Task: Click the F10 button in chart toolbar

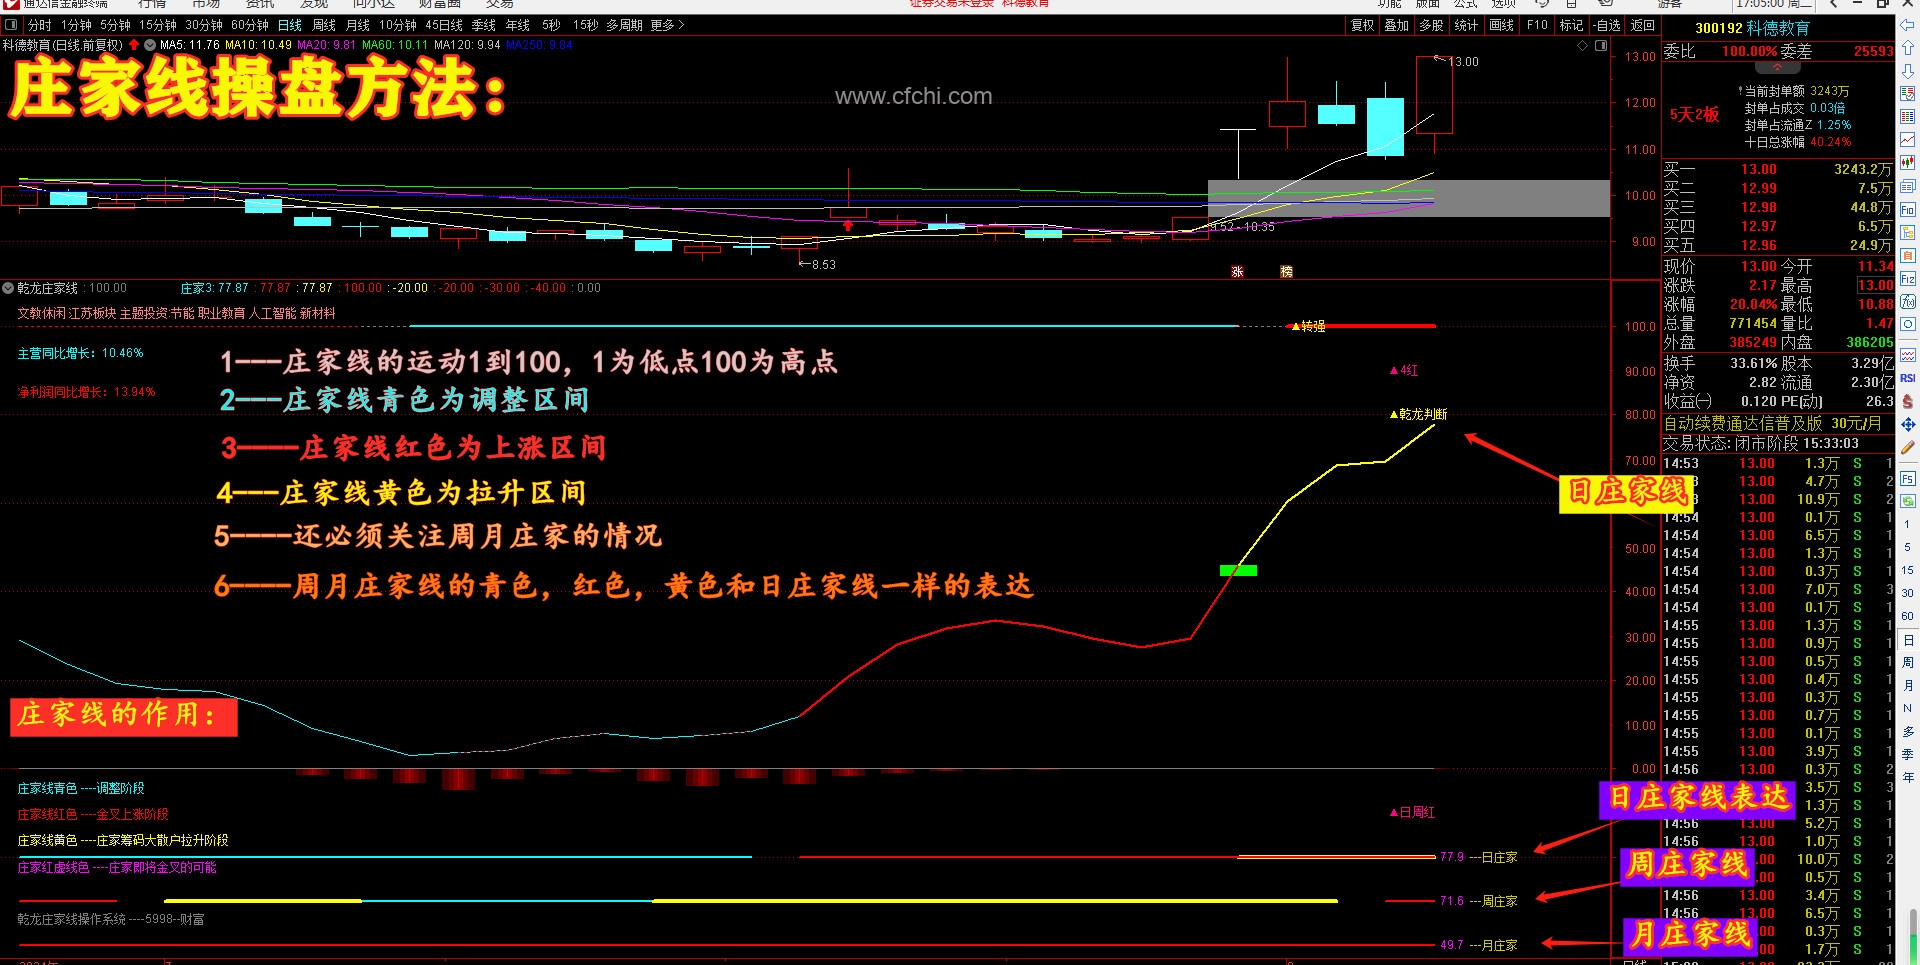Action: click(x=1537, y=25)
